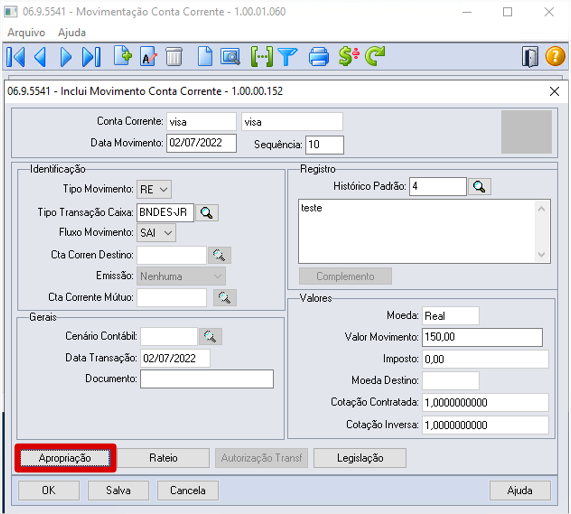This screenshot has width=571, height=514.
Task: Click the Rateio button
Action: tap(163, 458)
